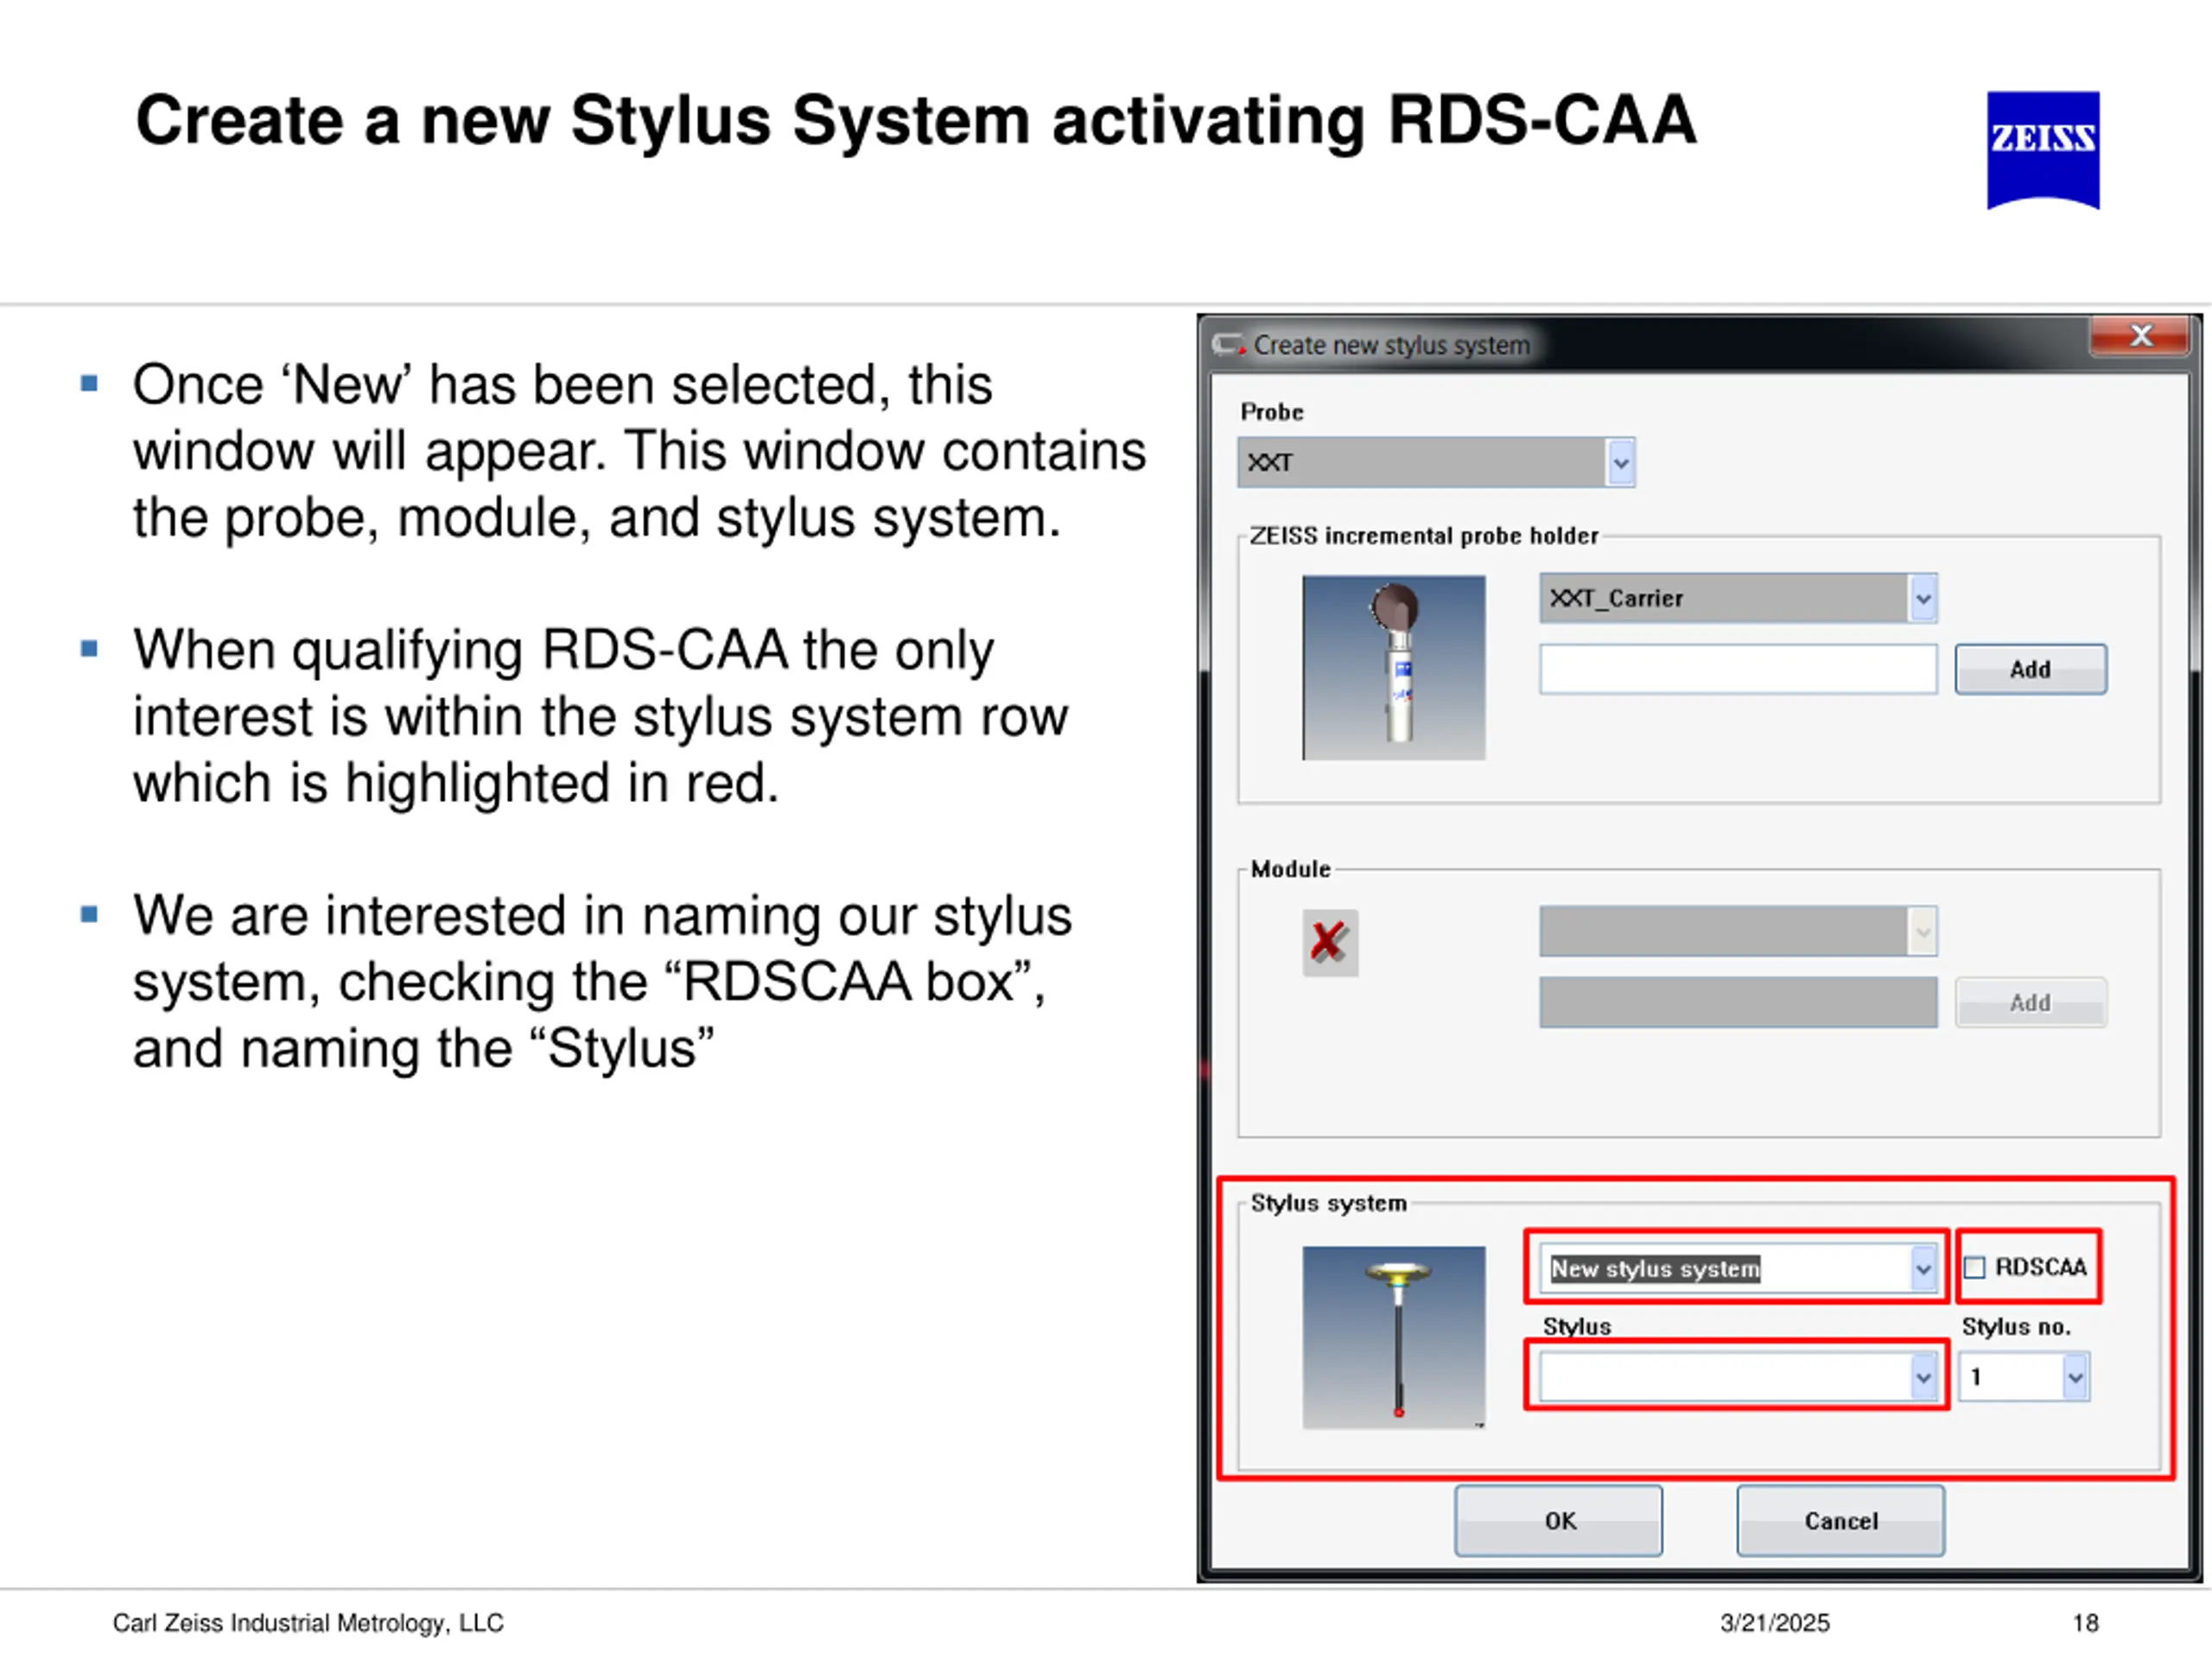This screenshot has height=1659, width=2212.
Task: Click the empty probe holder name field
Action: pos(1737,669)
